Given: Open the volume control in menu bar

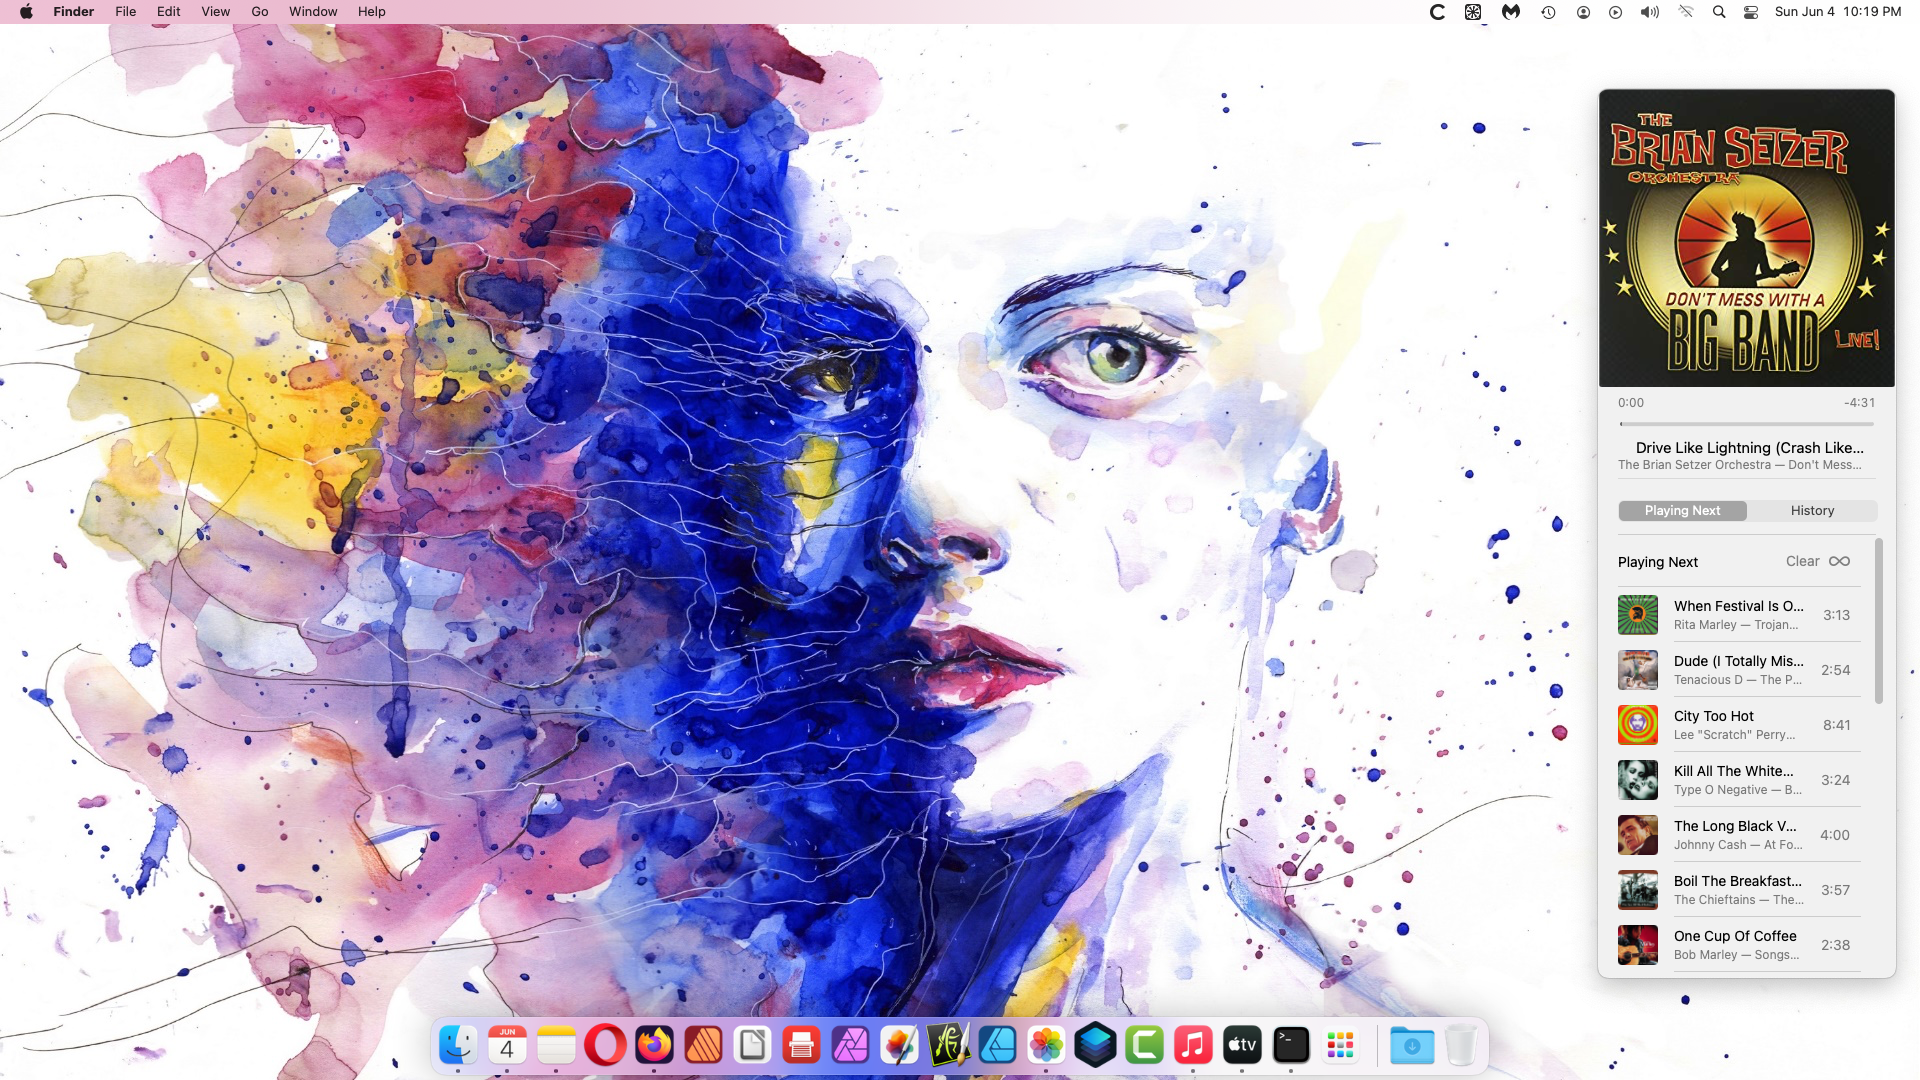Looking at the screenshot, I should click(1649, 12).
